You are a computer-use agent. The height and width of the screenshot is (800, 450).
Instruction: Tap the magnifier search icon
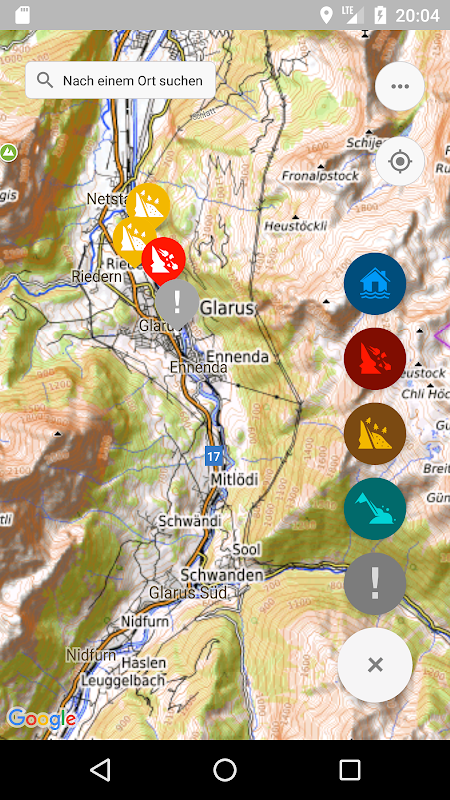pos(45,80)
